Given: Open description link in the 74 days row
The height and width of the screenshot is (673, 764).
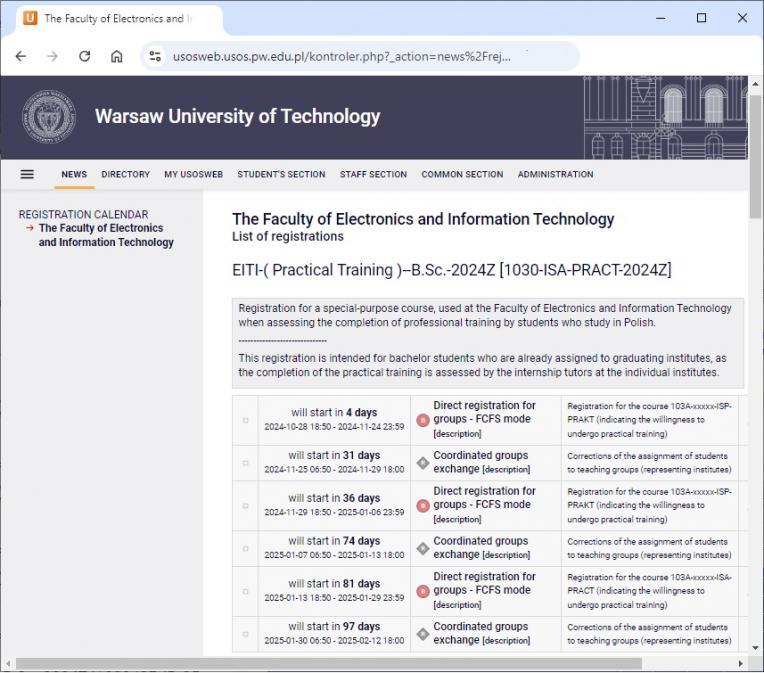Looking at the screenshot, I should 506,555.
